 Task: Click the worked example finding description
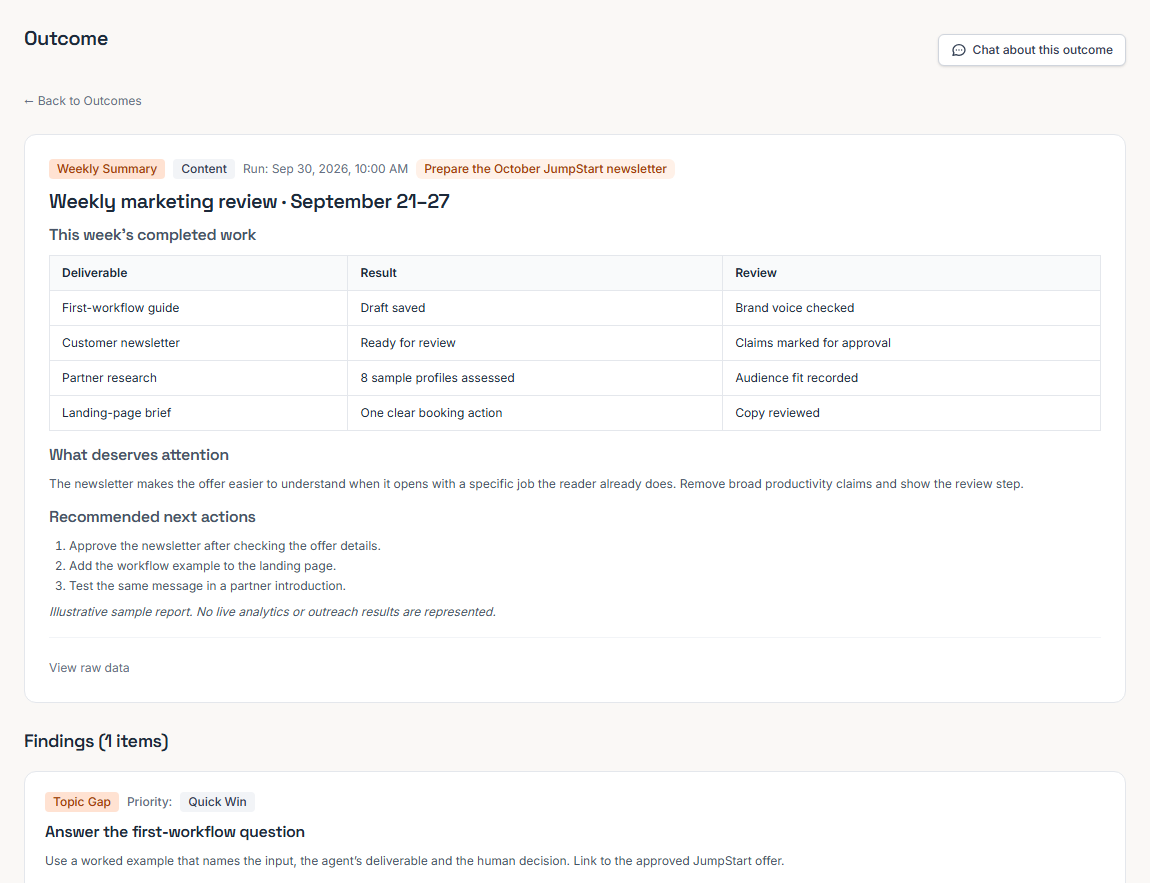click(414, 861)
